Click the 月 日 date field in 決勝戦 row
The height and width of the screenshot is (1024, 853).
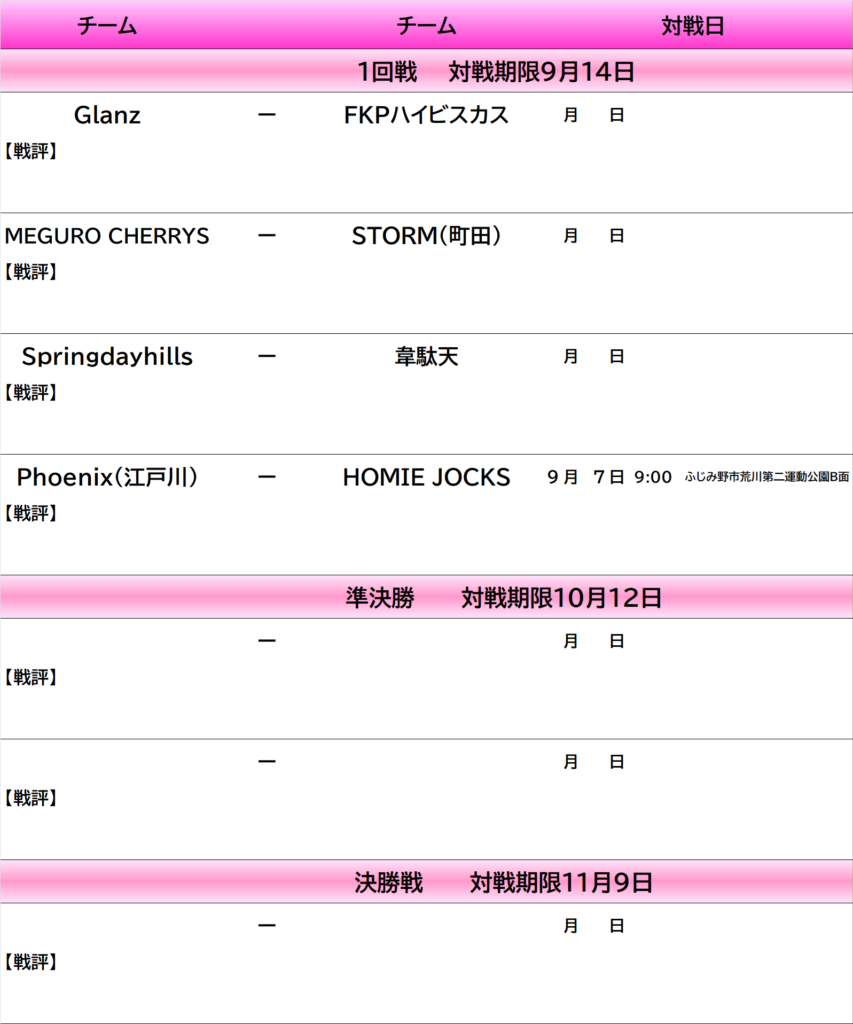[594, 926]
